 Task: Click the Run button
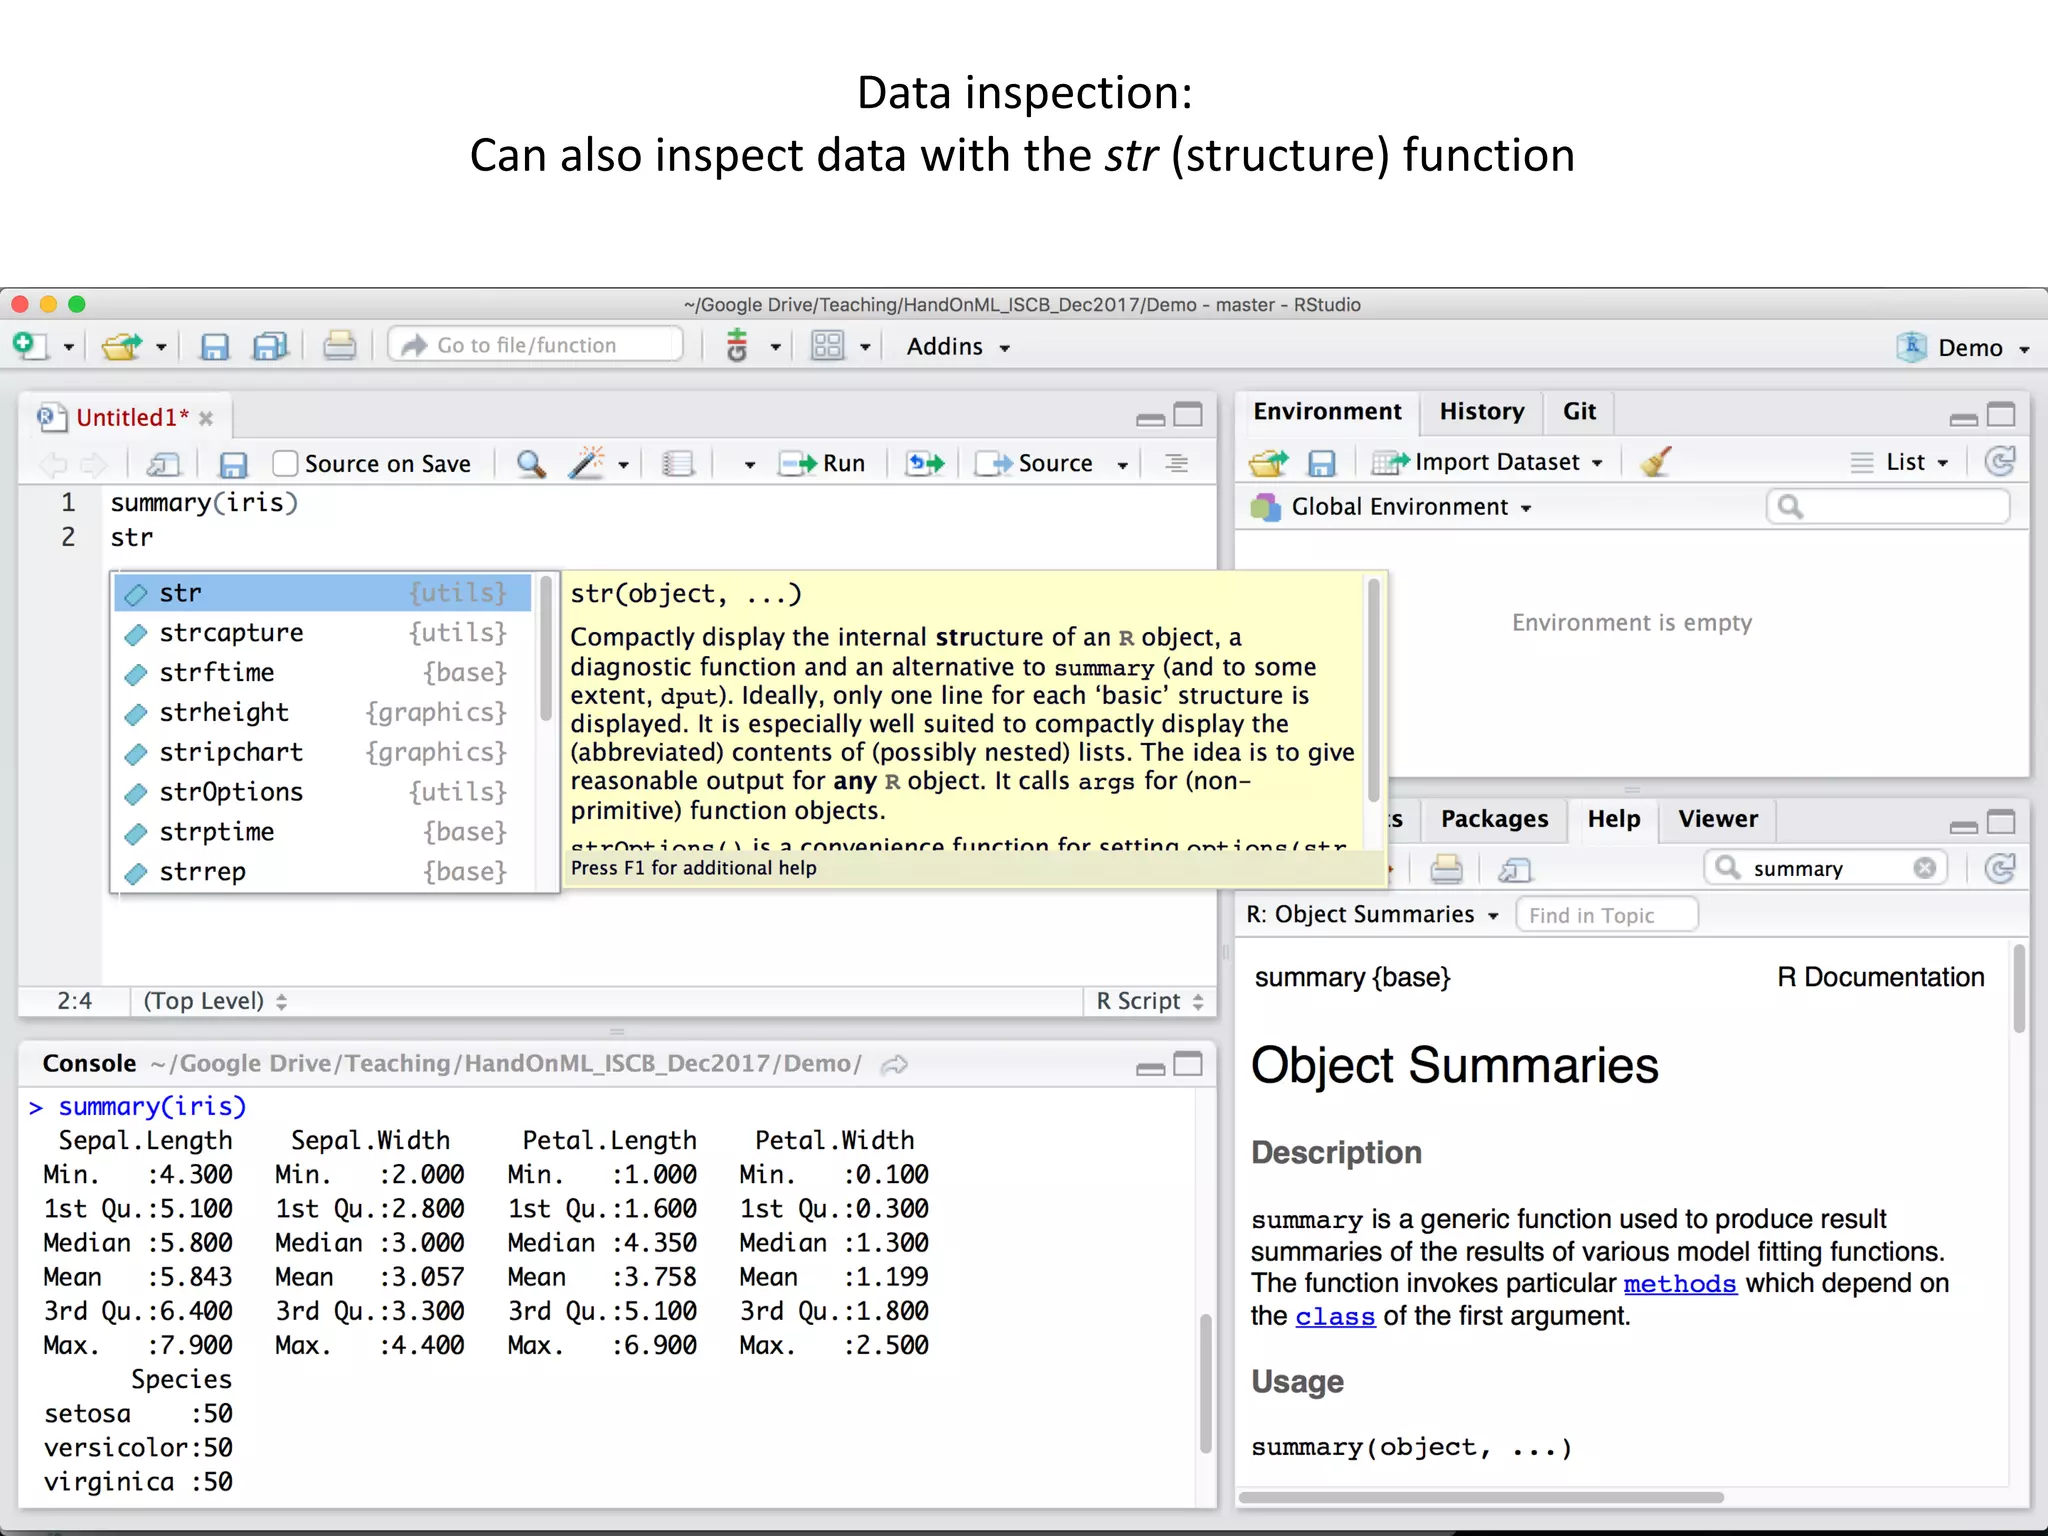[822, 463]
